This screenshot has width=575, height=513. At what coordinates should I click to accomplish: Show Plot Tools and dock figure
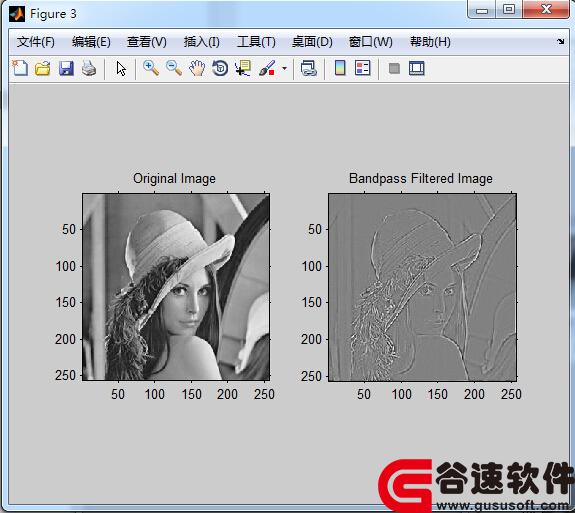[417, 68]
